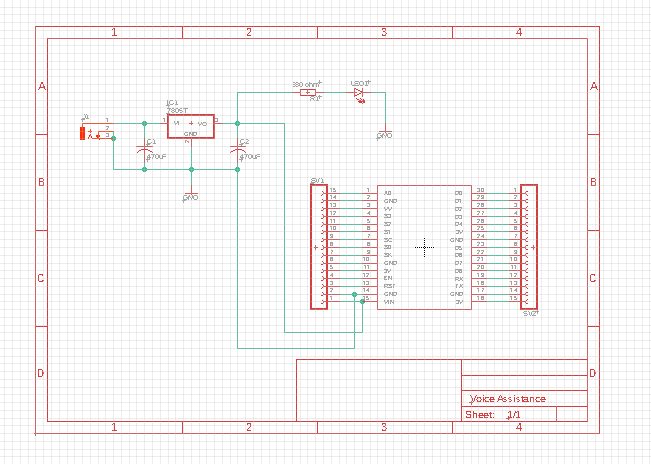Select the SV2 pin header connector
The height and width of the screenshot is (464, 651).
pyautogui.click(x=529, y=247)
